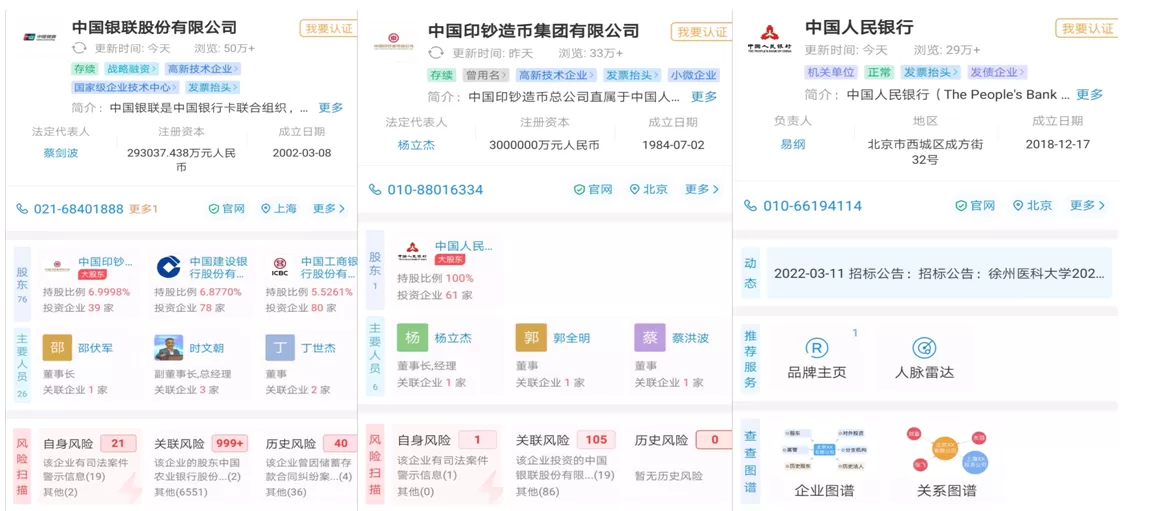Click the 北京 location in Banknote Printing card
Screen dimensions: 1156x511
649,190
